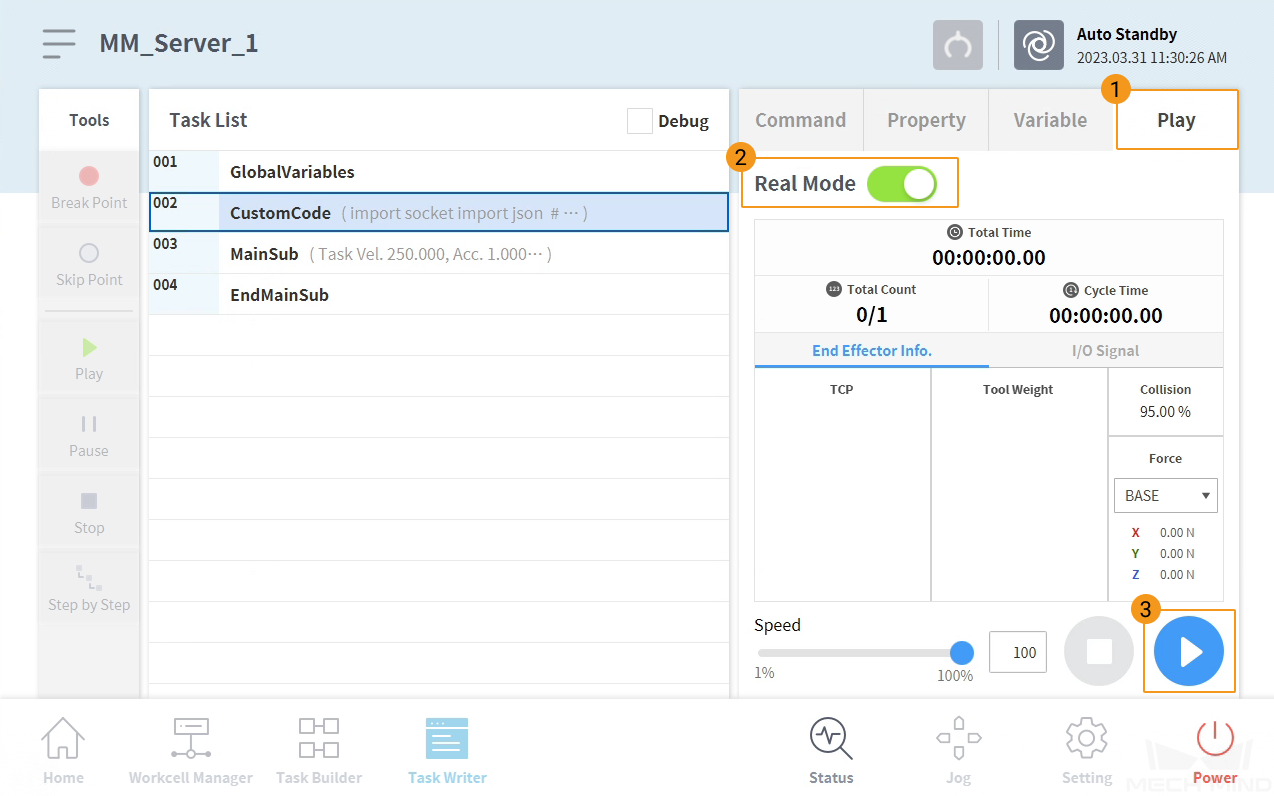1274x796 pixels.
Task: Click the Doosan robot status icon
Action: (1039, 45)
